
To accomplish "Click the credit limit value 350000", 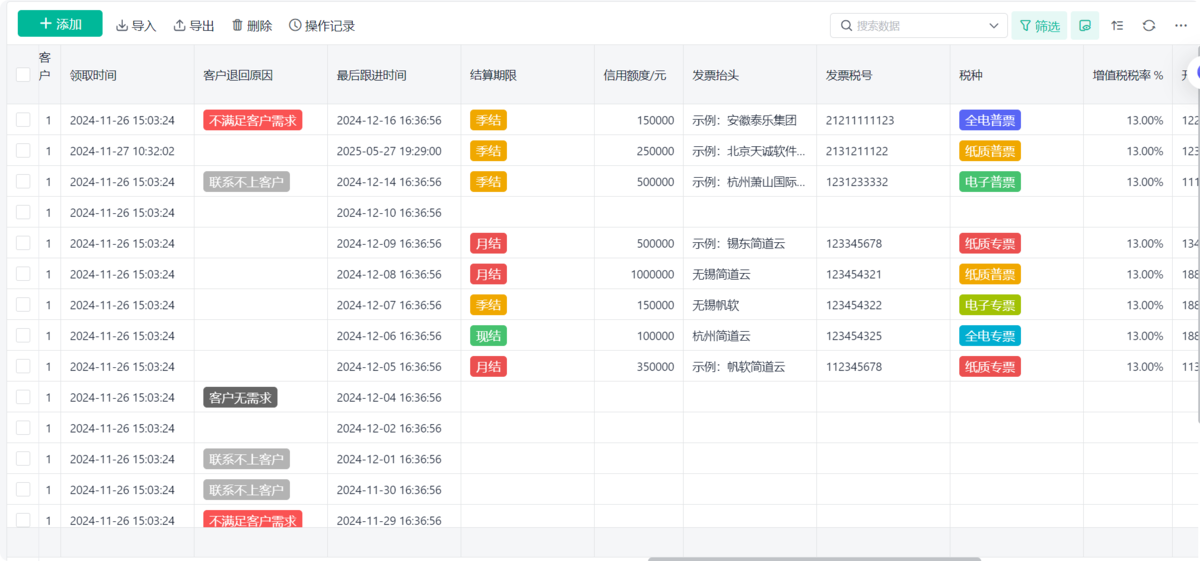I will coord(655,367).
